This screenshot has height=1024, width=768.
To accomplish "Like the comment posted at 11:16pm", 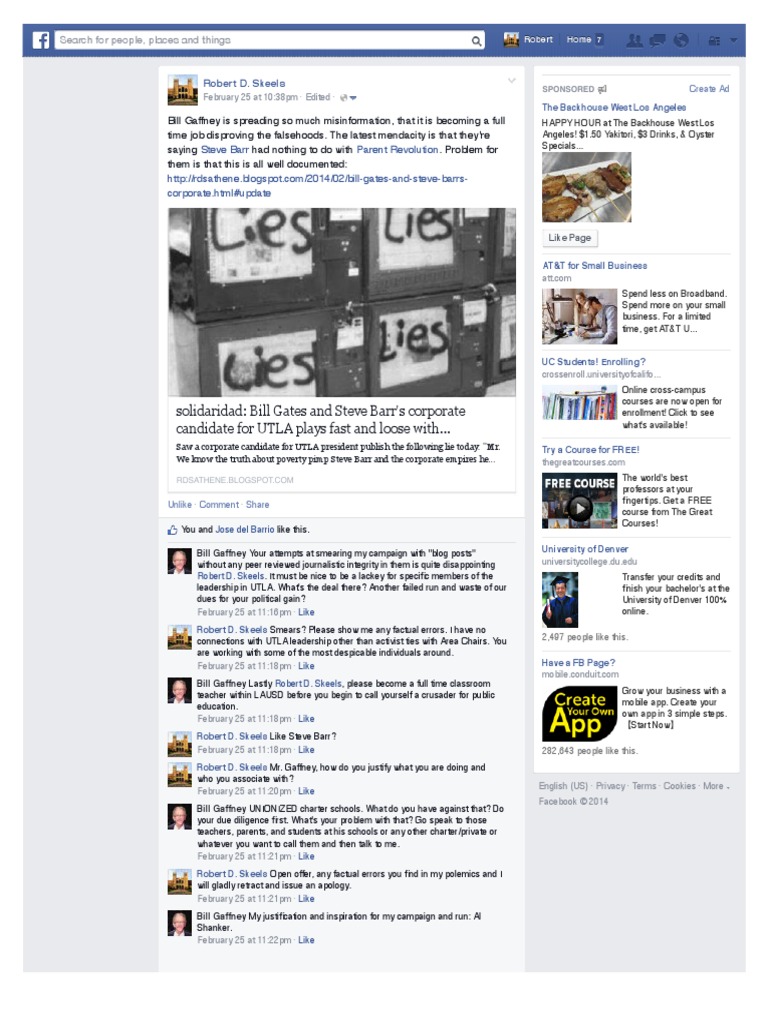I will pos(306,612).
